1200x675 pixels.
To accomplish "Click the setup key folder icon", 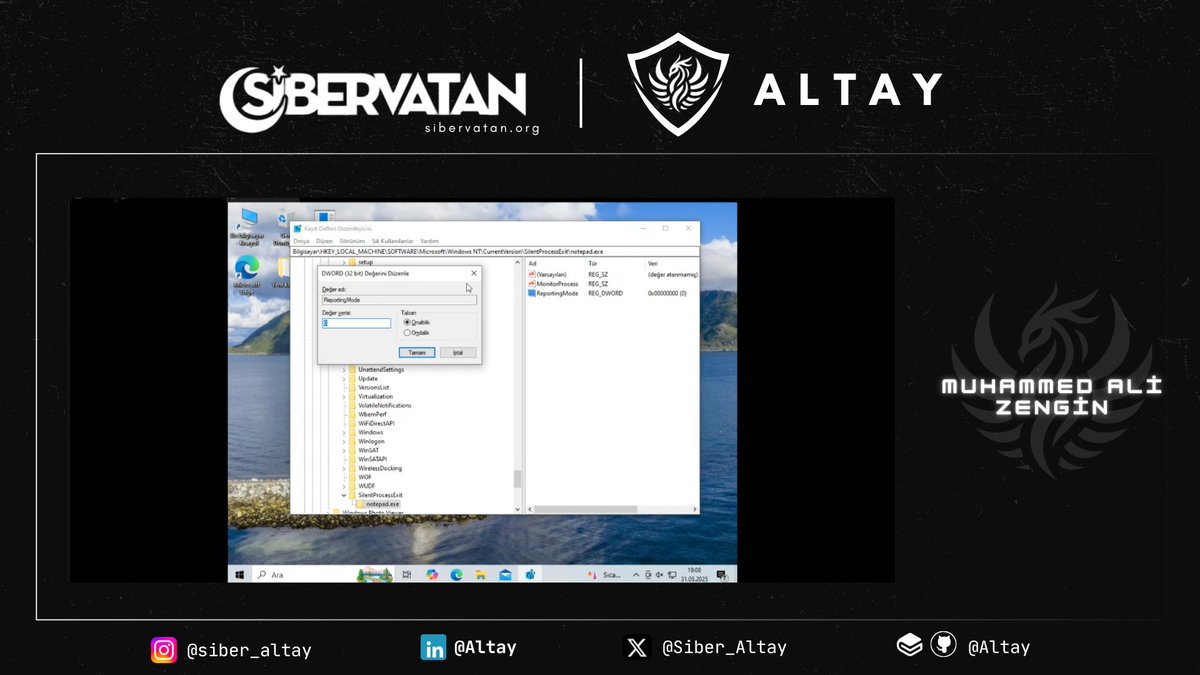I will pyautogui.click(x=352, y=262).
